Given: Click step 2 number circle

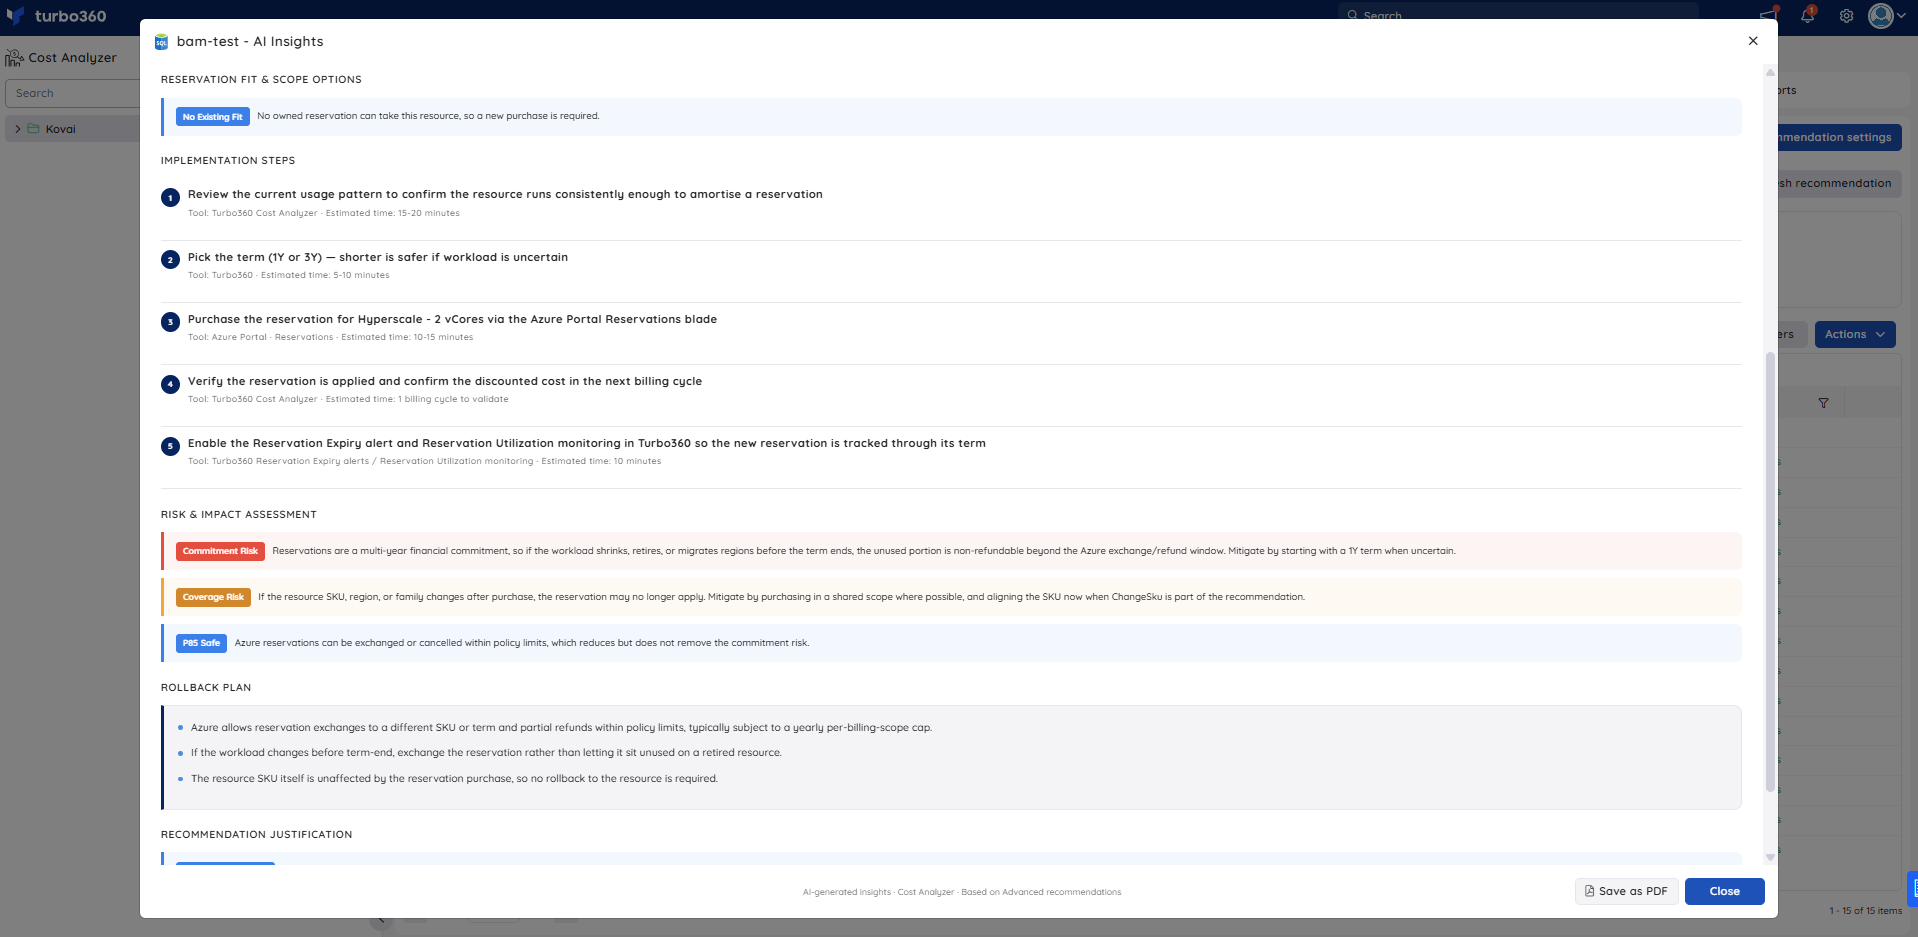Looking at the screenshot, I should (x=170, y=260).
